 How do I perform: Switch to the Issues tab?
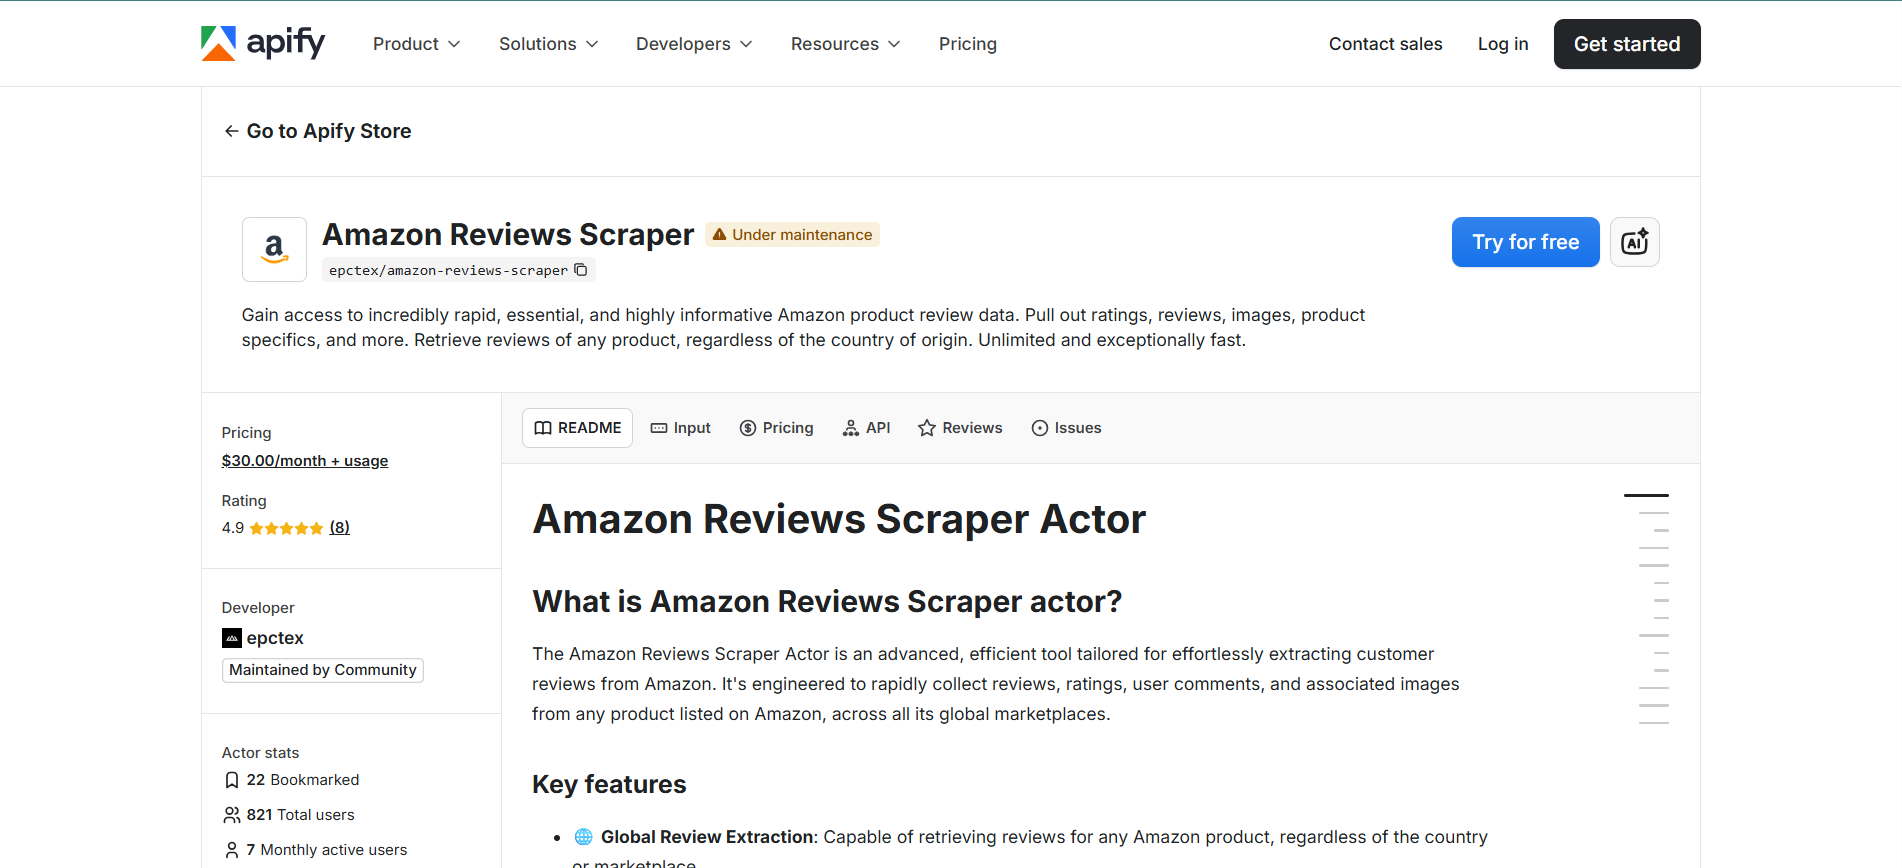(1066, 428)
